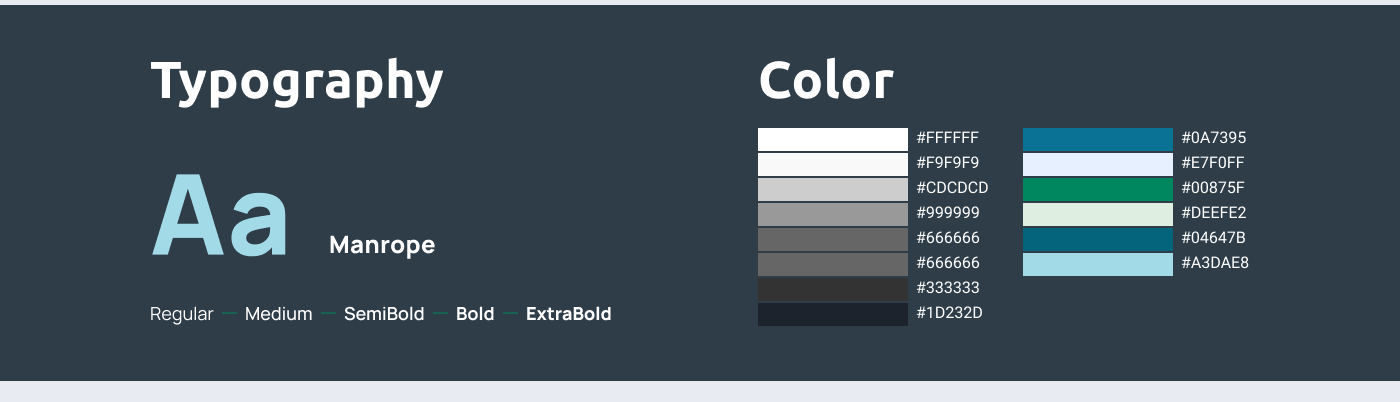The width and height of the screenshot is (1400, 402).
Task: Choose the #999999 gray swatch
Action: click(832, 214)
